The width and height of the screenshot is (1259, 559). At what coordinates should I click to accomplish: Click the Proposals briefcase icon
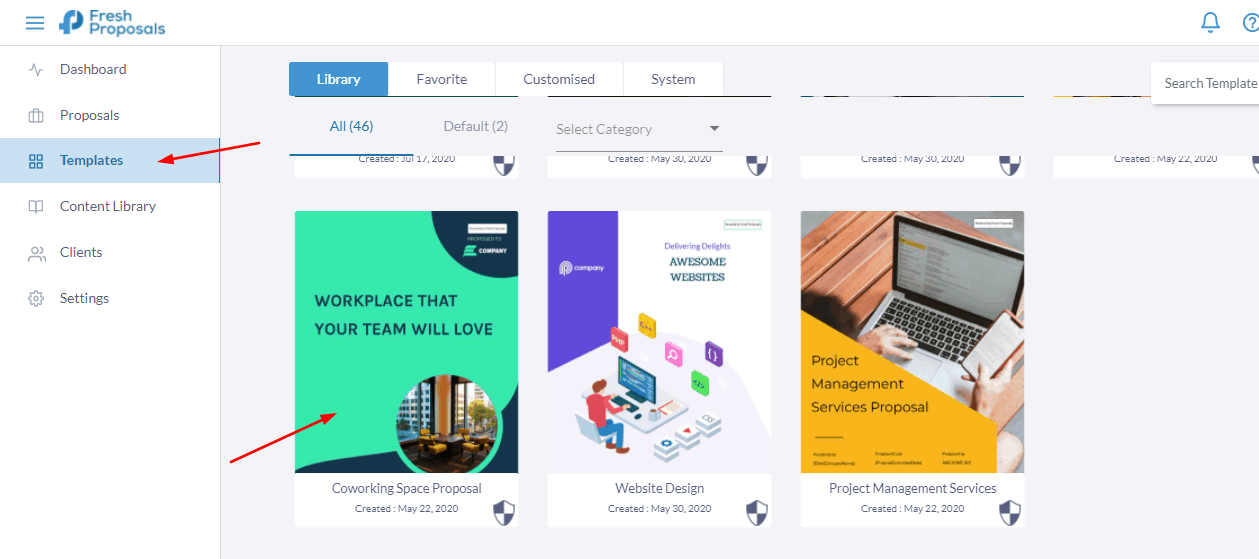tap(36, 116)
